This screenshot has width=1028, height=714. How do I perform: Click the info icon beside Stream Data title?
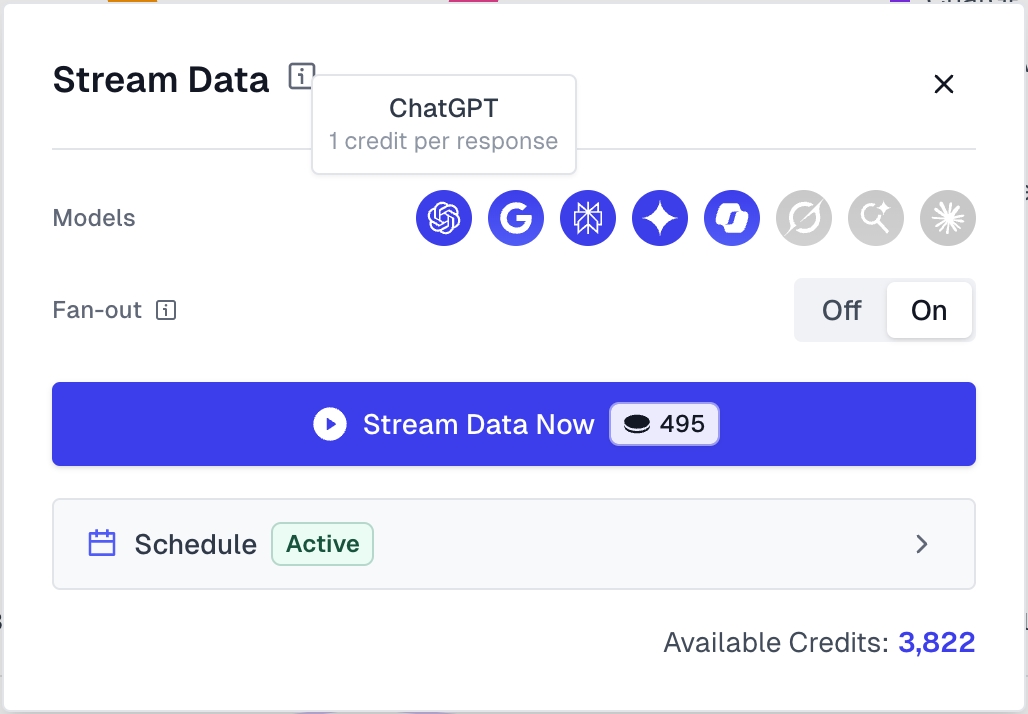tap(301, 77)
